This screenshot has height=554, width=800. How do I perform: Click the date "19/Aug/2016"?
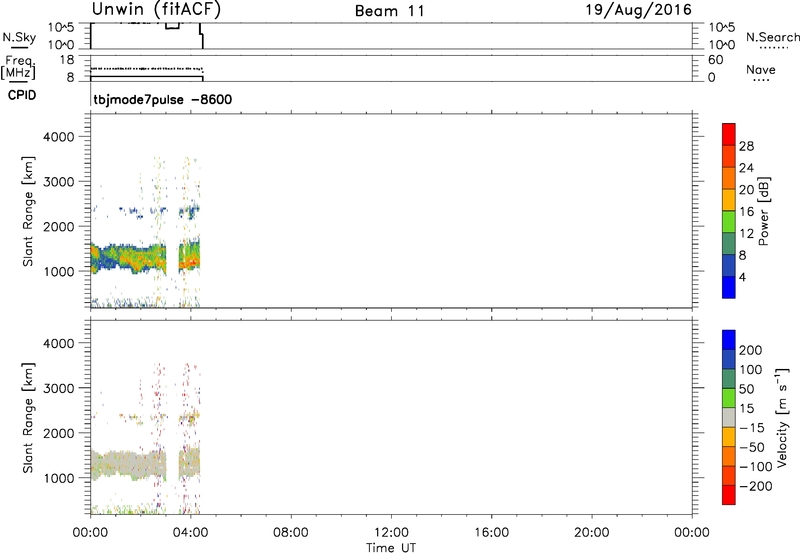638,10
